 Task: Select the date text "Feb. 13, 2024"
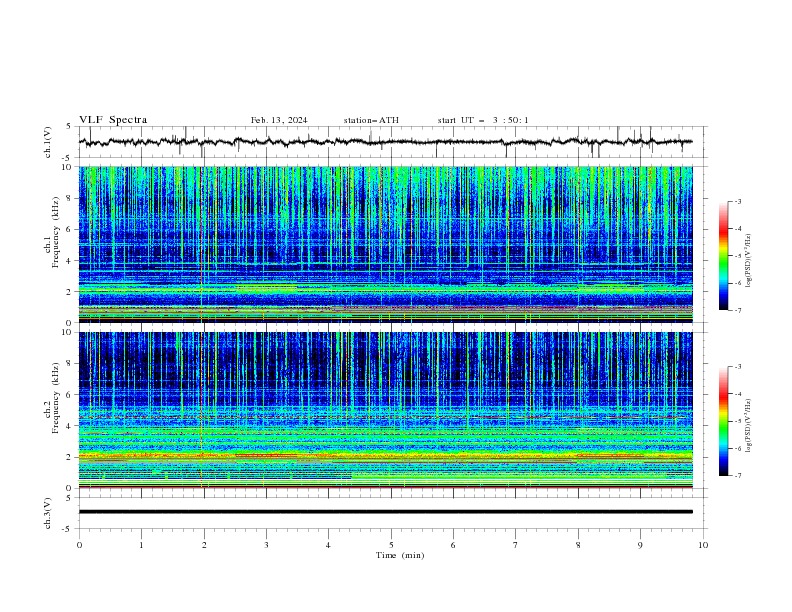[x=279, y=120]
